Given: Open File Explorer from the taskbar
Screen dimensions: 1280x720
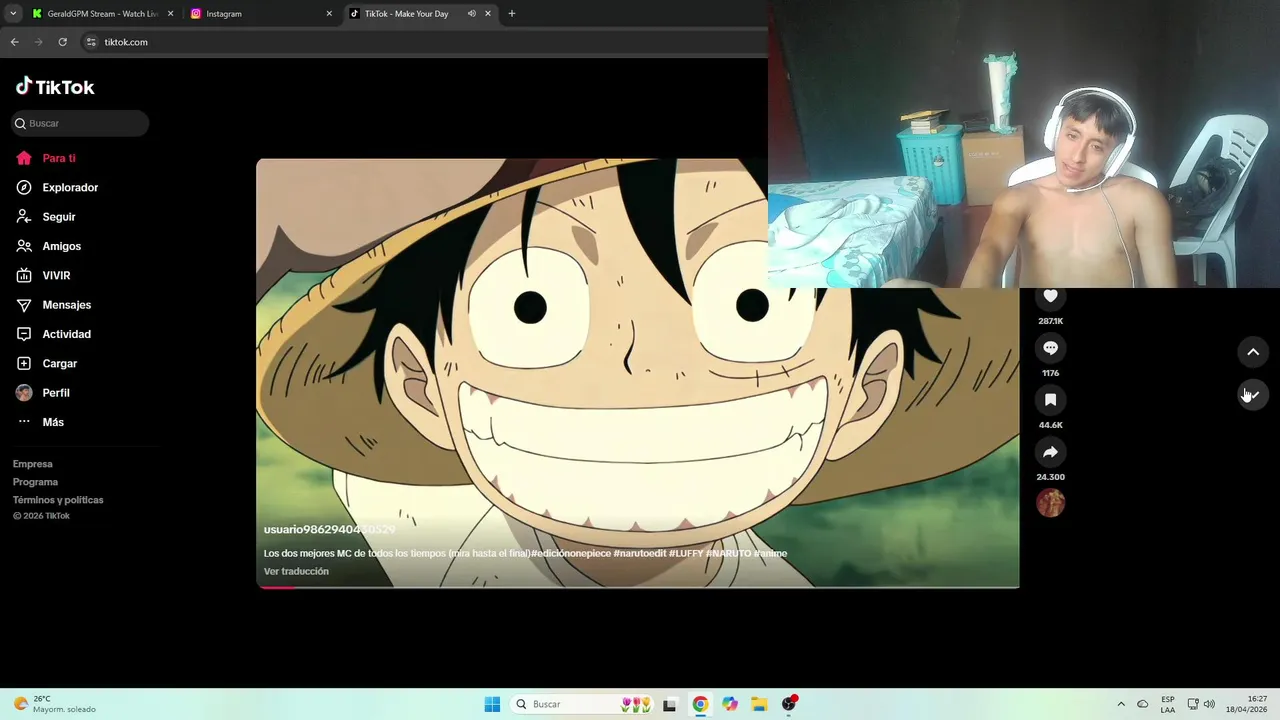Looking at the screenshot, I should pos(759,704).
